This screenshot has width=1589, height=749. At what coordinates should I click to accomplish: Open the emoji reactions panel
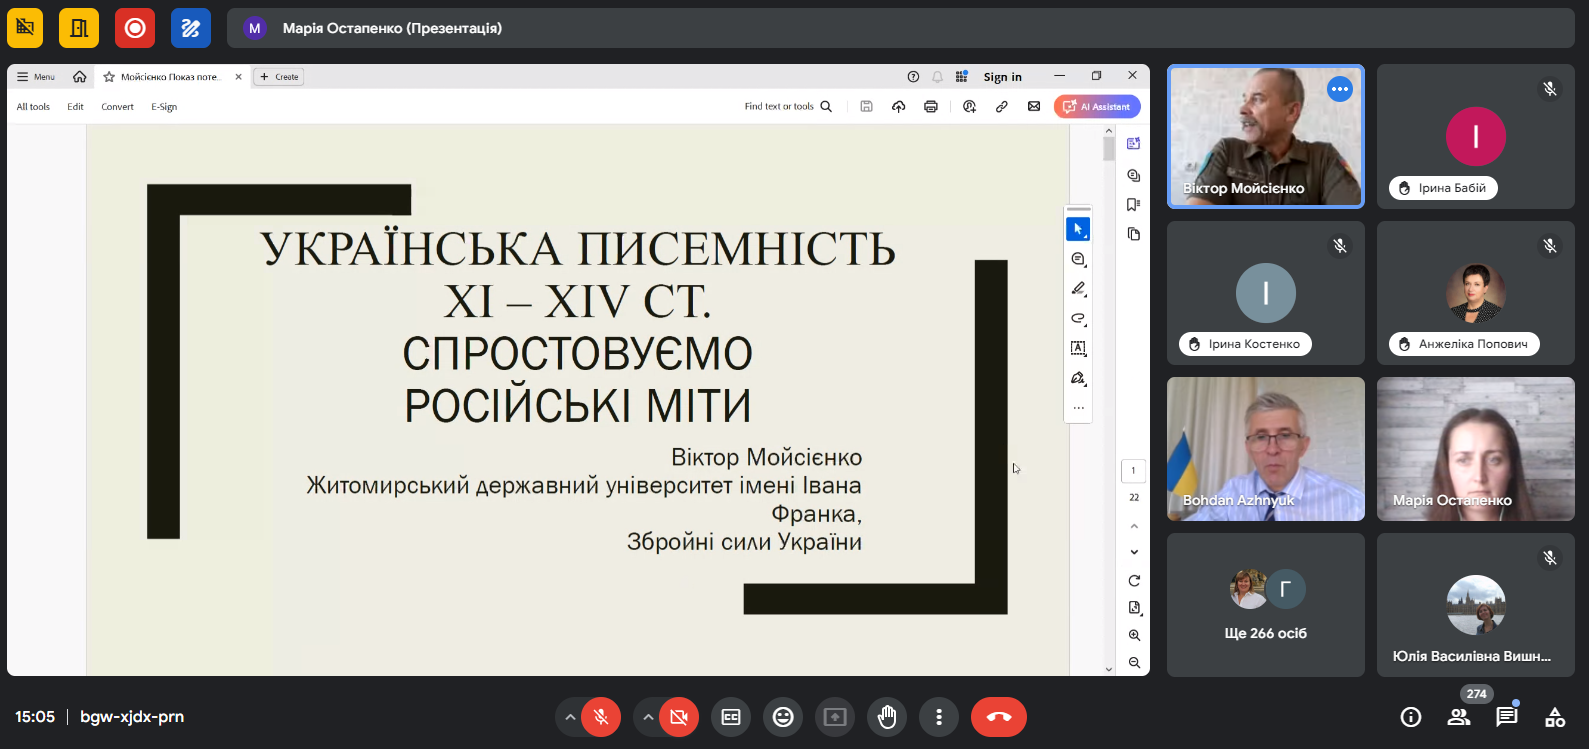coord(783,717)
